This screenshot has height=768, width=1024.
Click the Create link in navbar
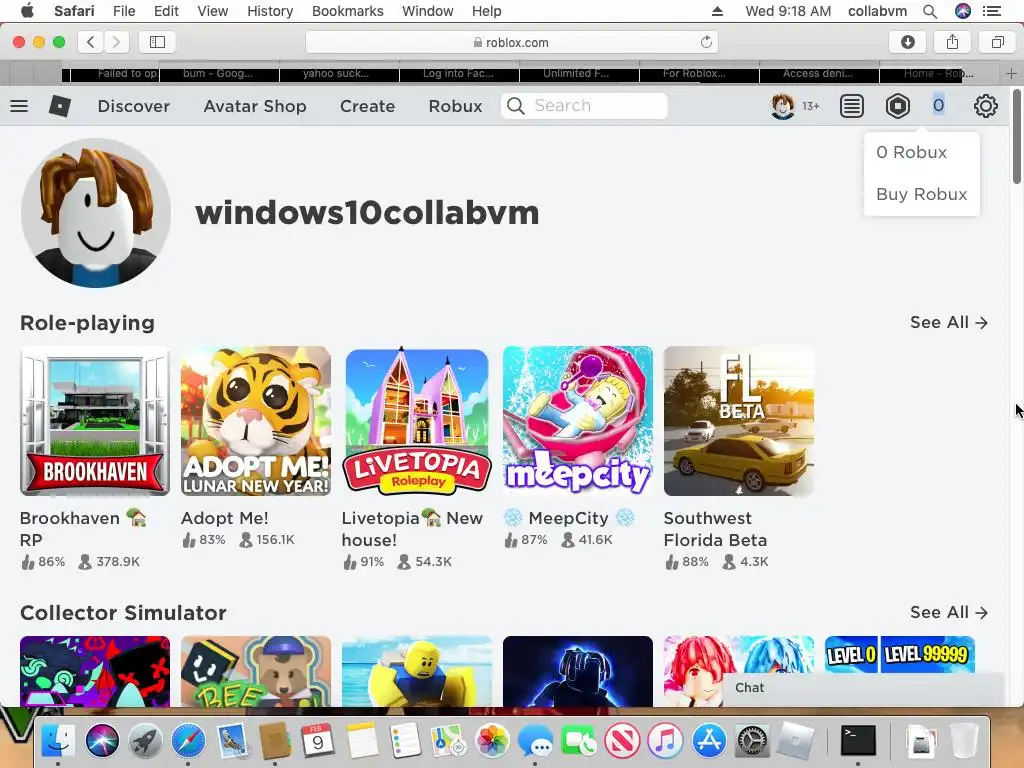367,106
